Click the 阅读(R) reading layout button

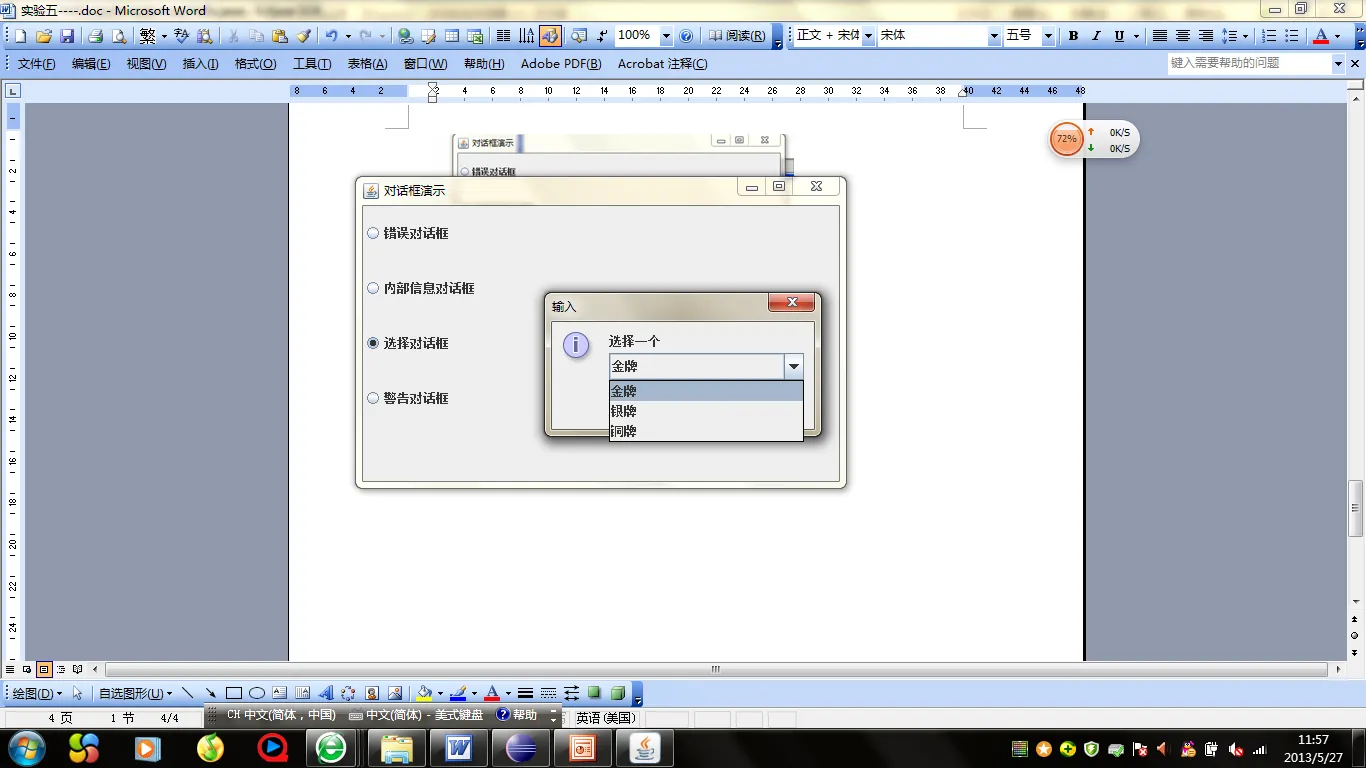pyautogui.click(x=737, y=36)
